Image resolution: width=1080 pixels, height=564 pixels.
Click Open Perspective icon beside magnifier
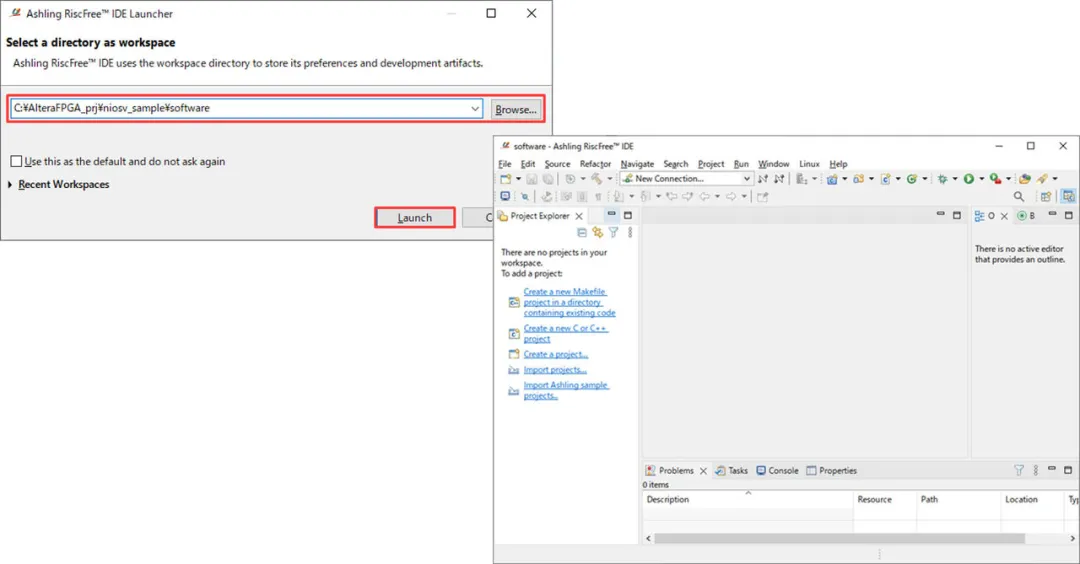coord(1046,197)
